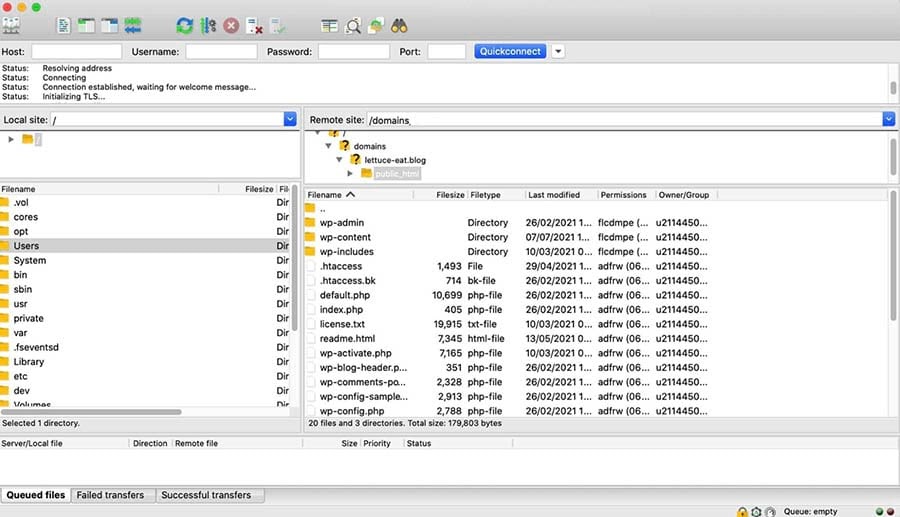900x517 pixels.
Task: Toggle the transfer queue display icon
Action: pos(132,26)
